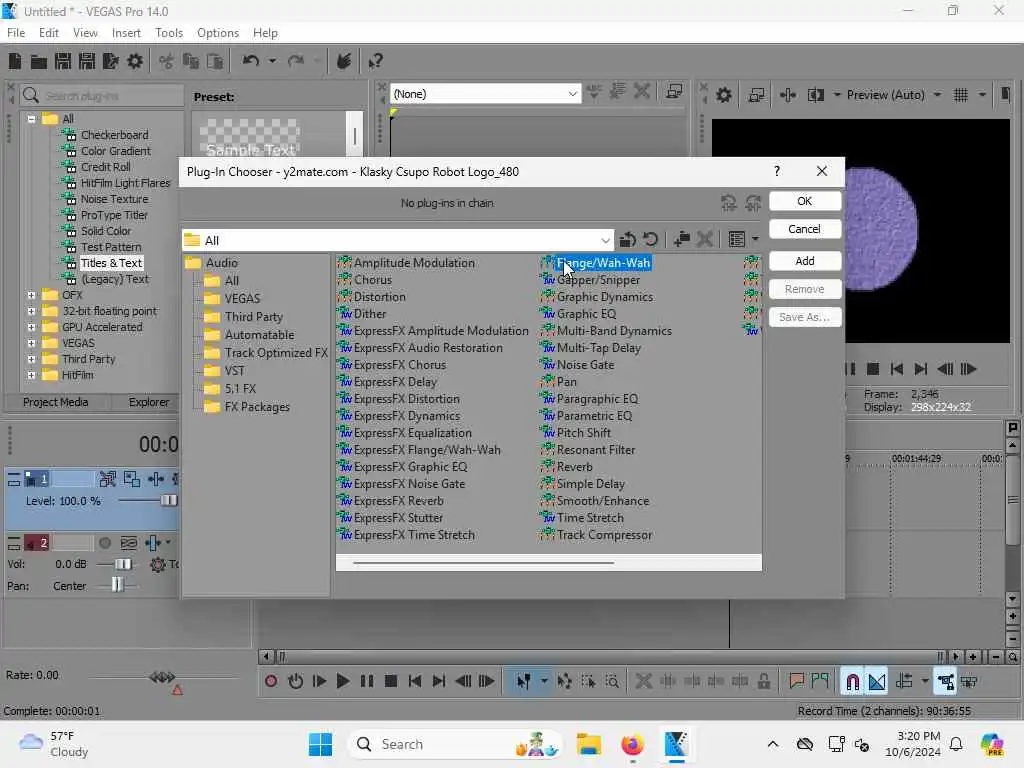Adjust track 1 Level slider
This screenshot has width=1024, height=768.
tap(168, 501)
